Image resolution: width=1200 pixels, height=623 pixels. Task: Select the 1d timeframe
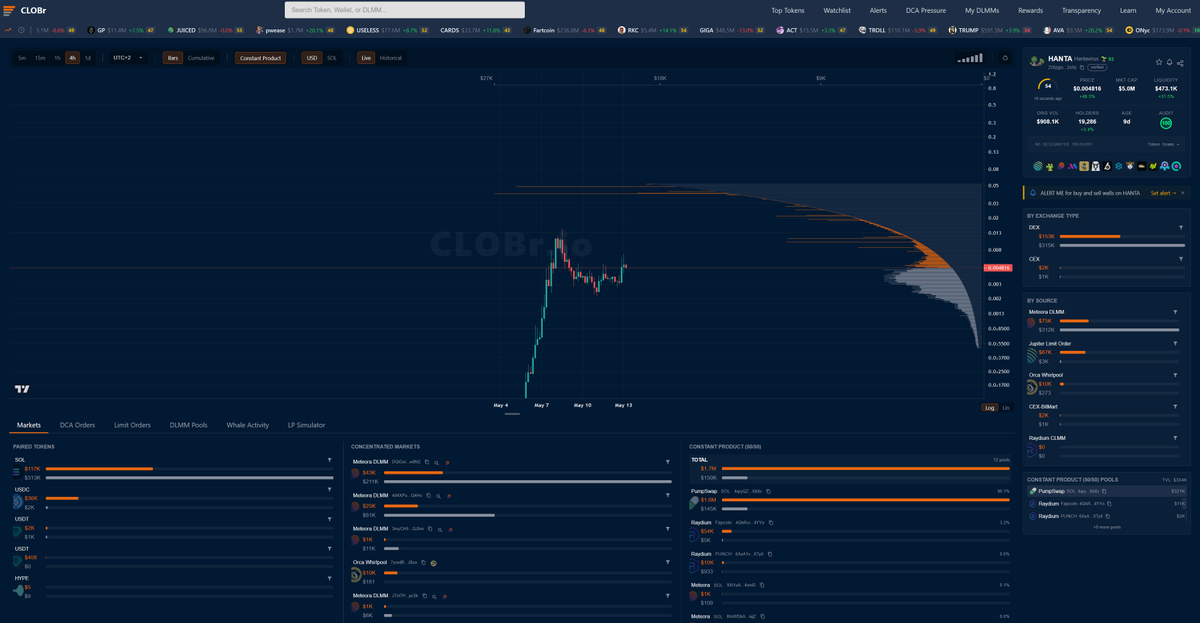pyautogui.click(x=87, y=58)
